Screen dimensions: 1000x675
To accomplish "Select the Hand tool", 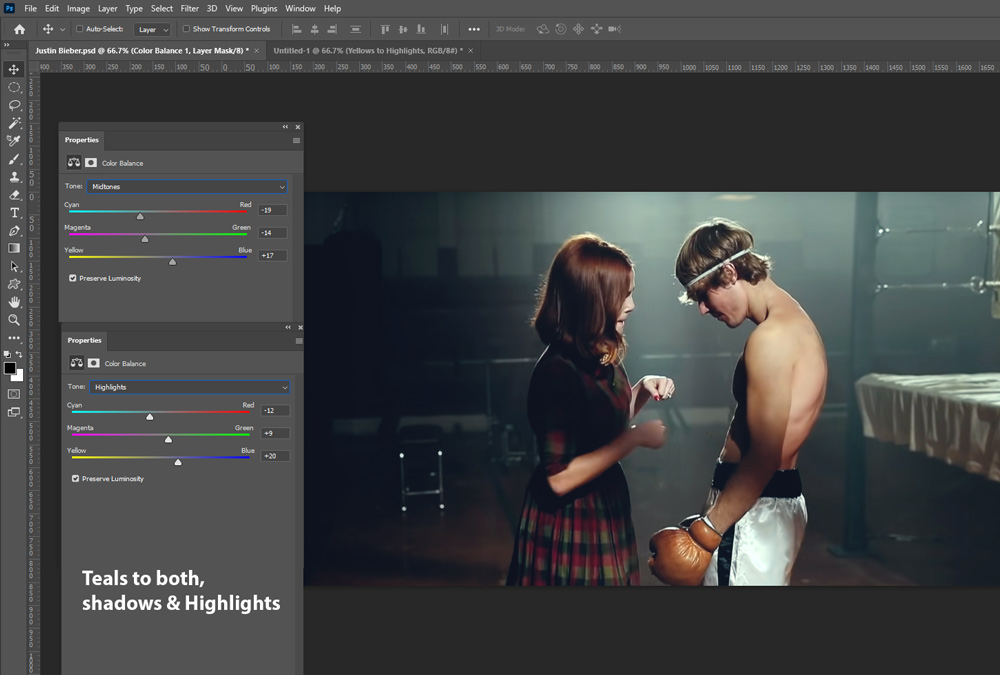I will coord(14,302).
